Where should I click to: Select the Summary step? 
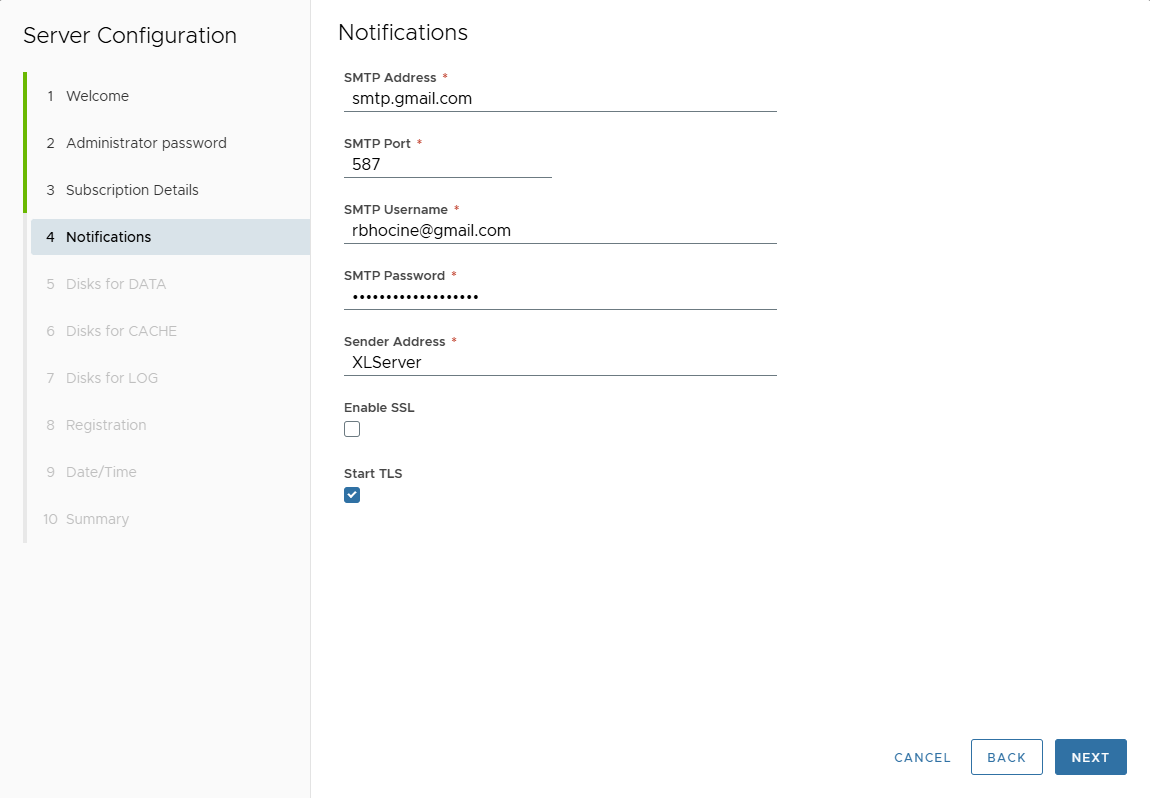click(95, 518)
